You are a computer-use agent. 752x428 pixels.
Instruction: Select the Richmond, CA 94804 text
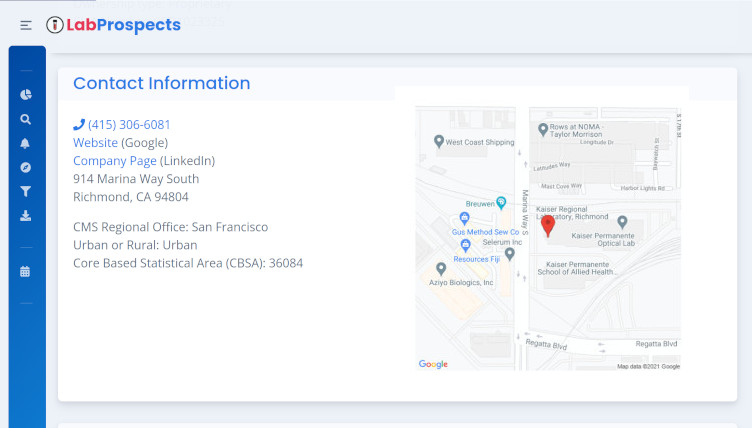(x=130, y=197)
